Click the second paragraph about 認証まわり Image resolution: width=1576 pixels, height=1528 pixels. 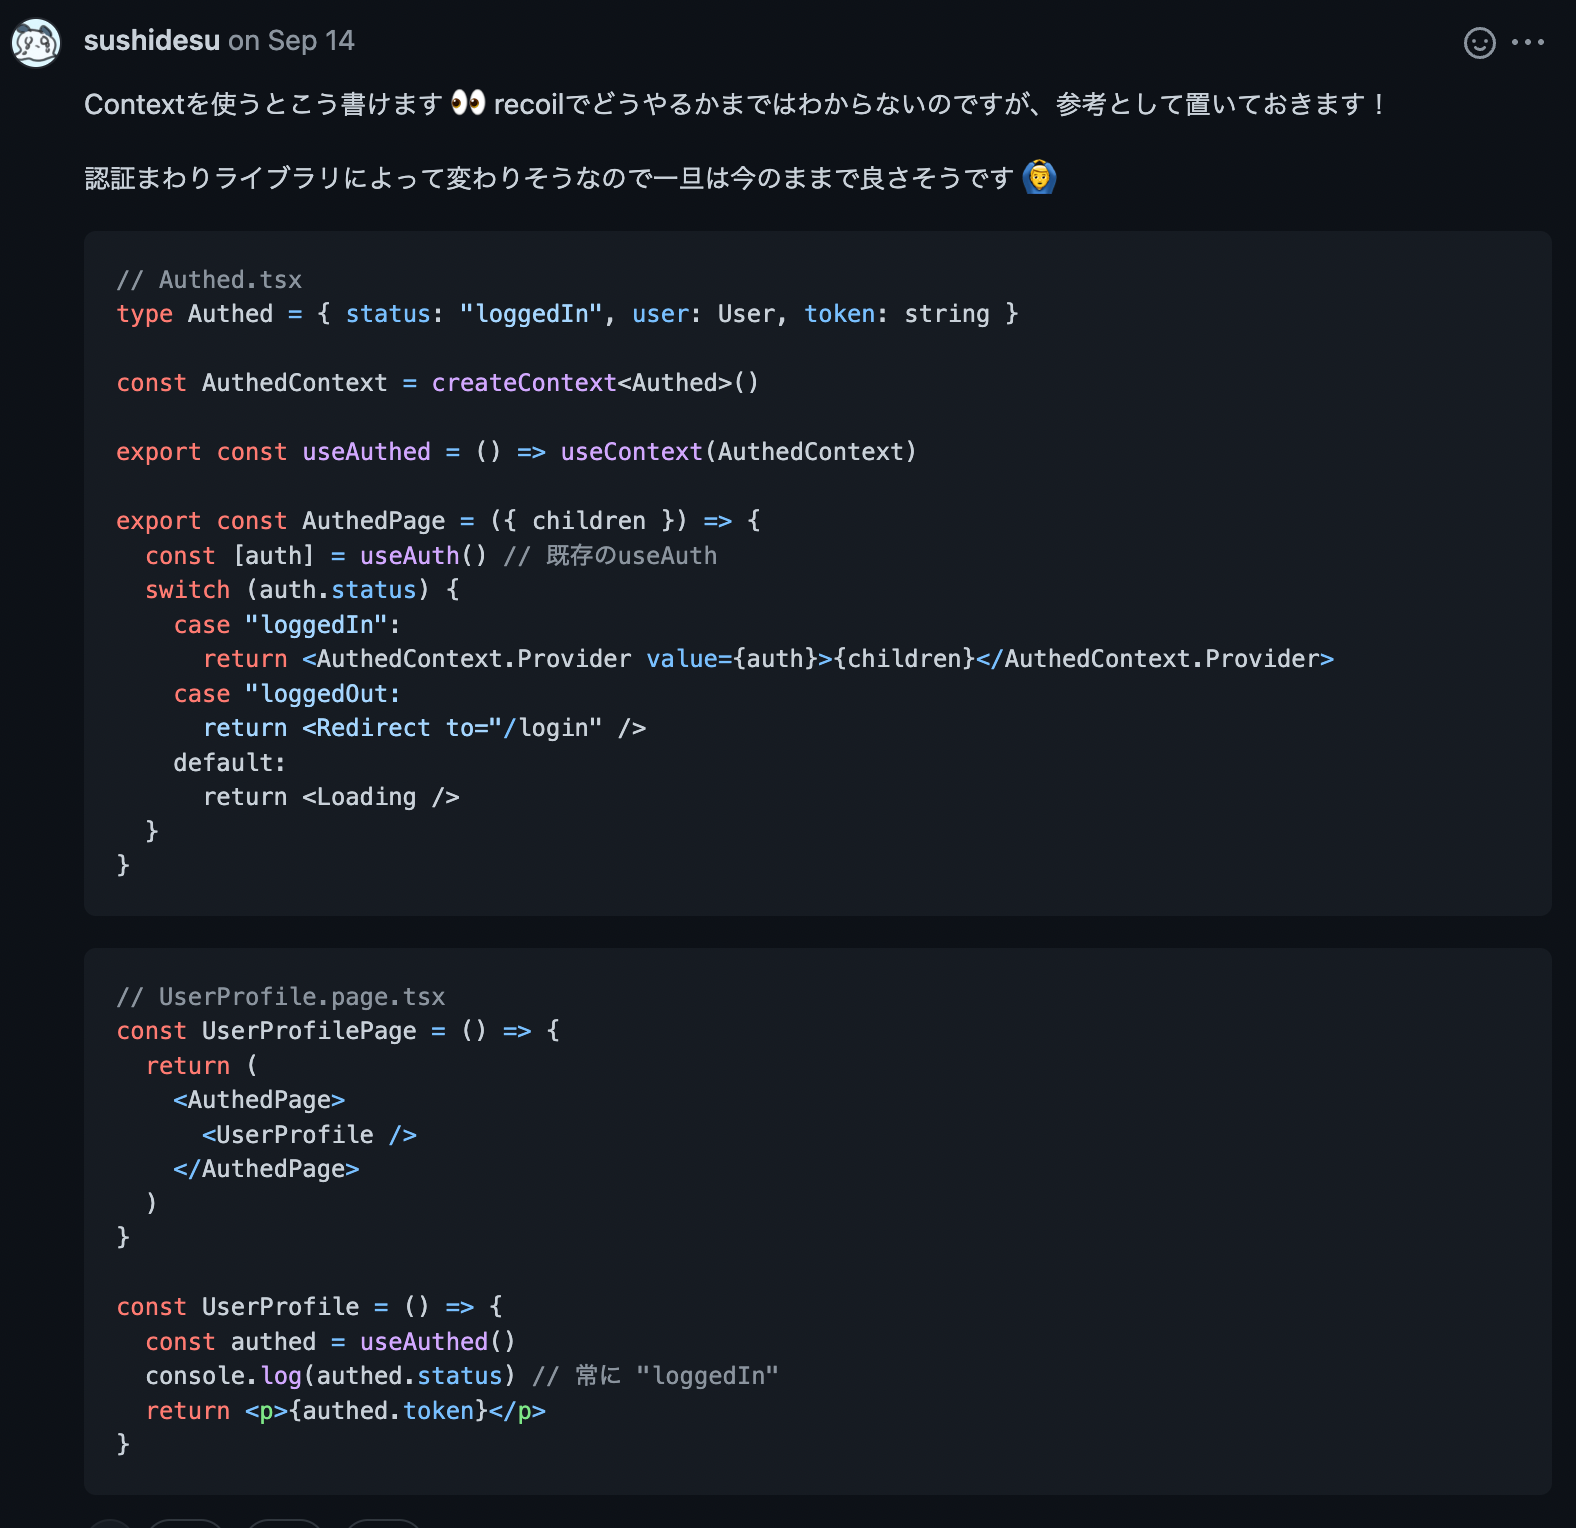(x=570, y=178)
